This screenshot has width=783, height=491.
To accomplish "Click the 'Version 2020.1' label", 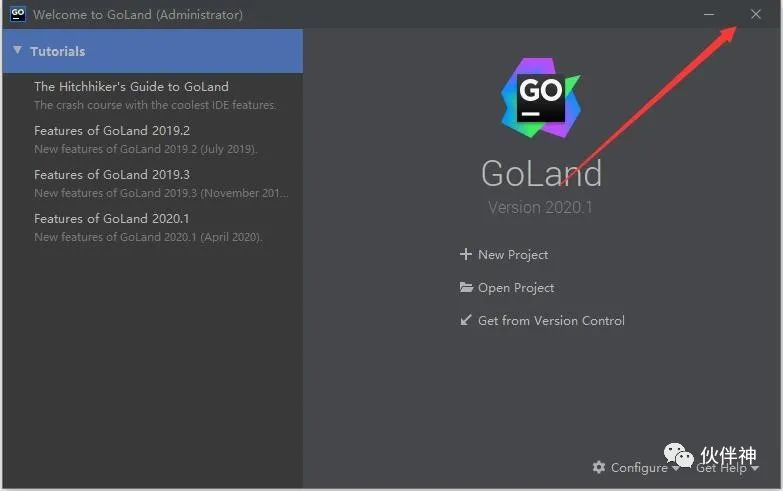I will click(540, 207).
